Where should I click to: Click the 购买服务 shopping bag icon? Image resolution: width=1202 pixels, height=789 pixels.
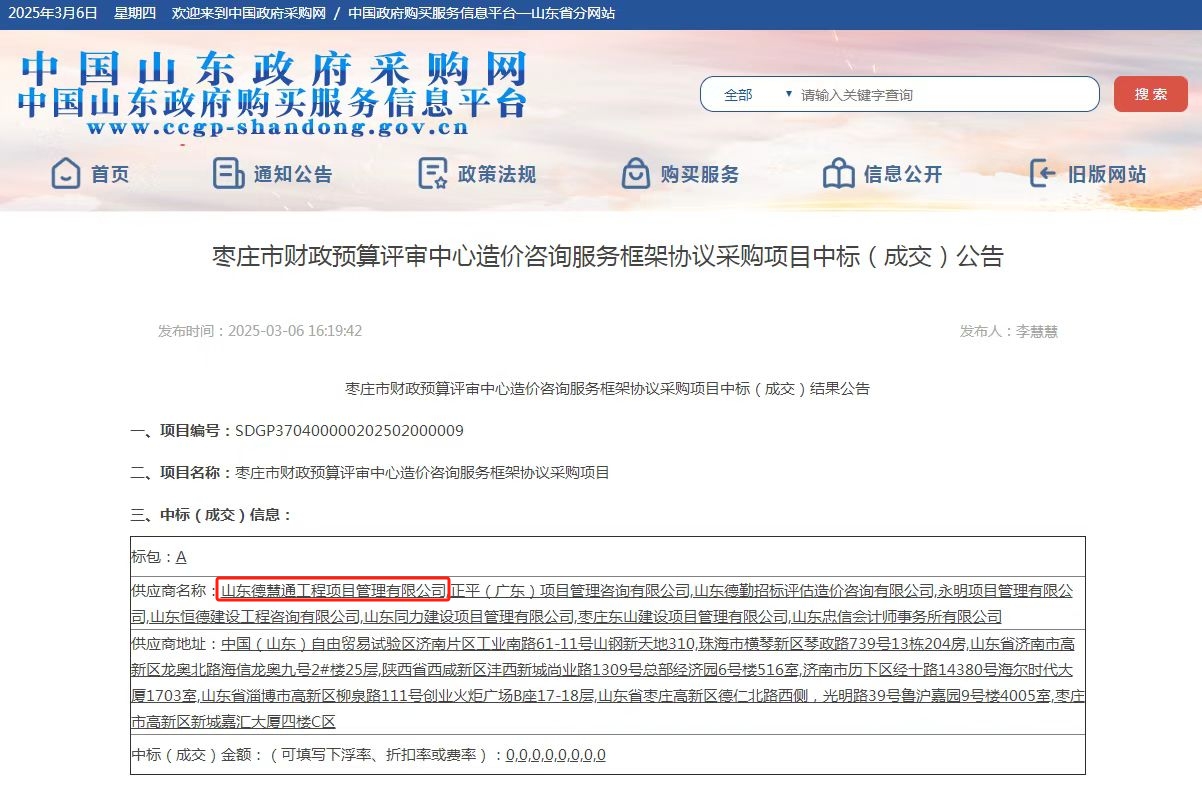(x=635, y=174)
